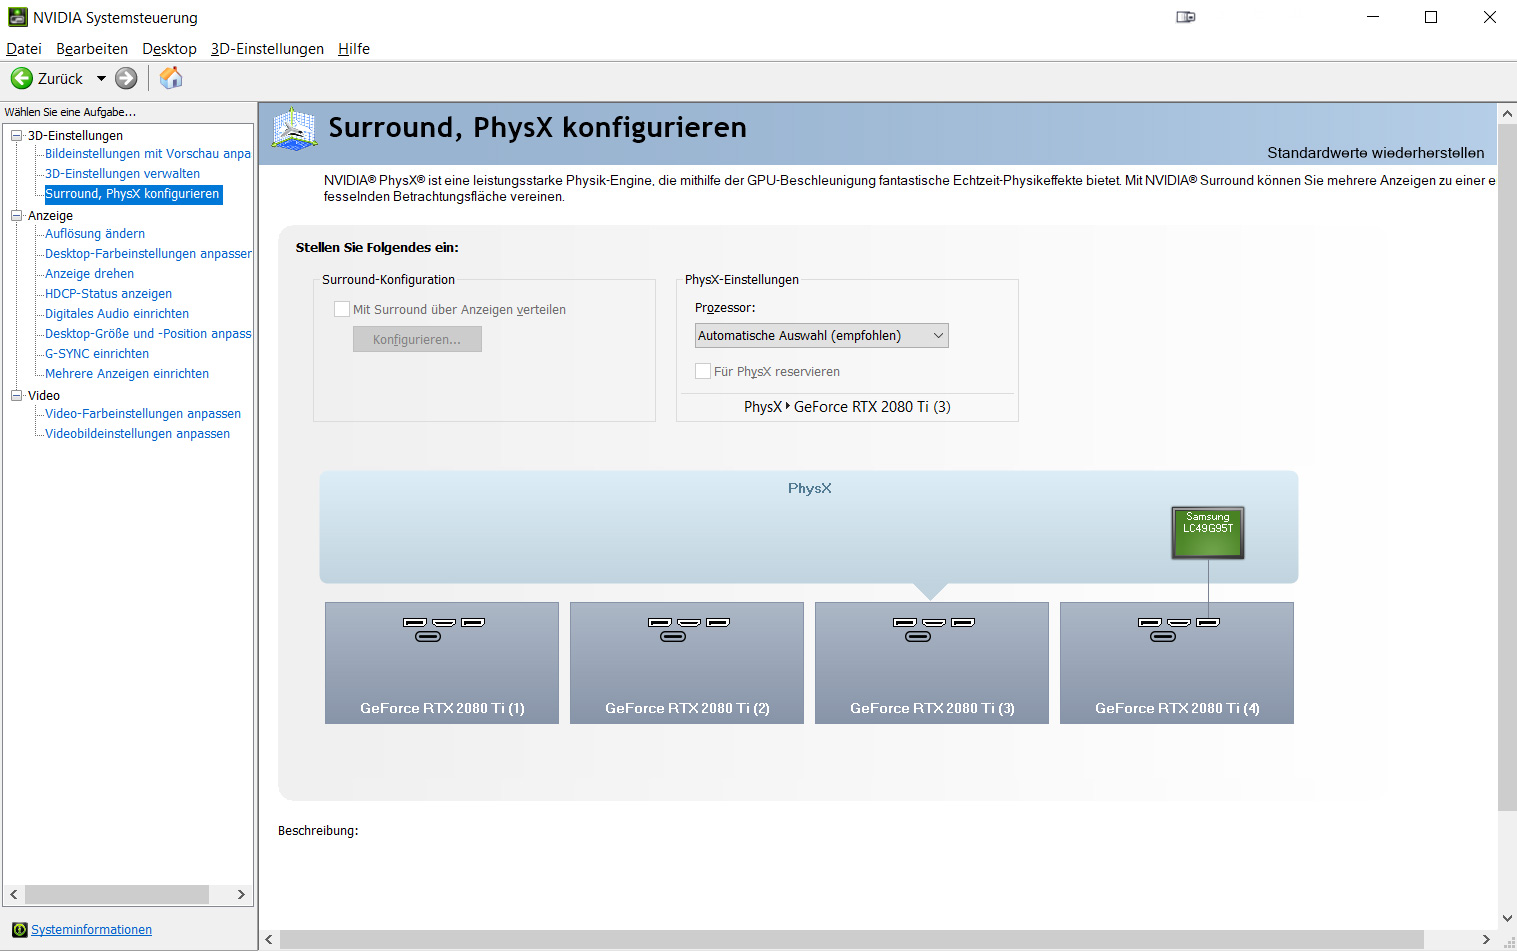Toggle Mit Surround über Anzeigen verteilen checkbox
1517x952 pixels.
click(x=342, y=309)
